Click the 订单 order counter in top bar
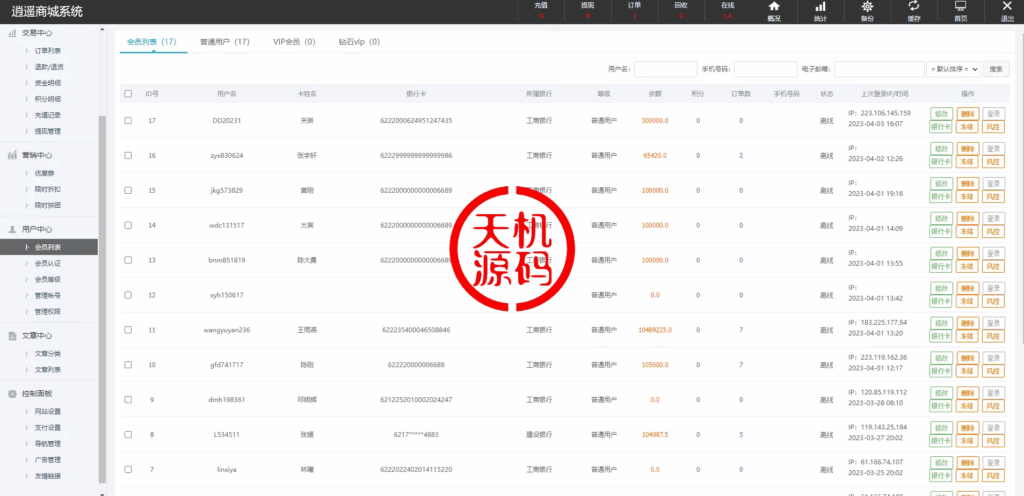This screenshot has width=1024, height=496. point(634,11)
